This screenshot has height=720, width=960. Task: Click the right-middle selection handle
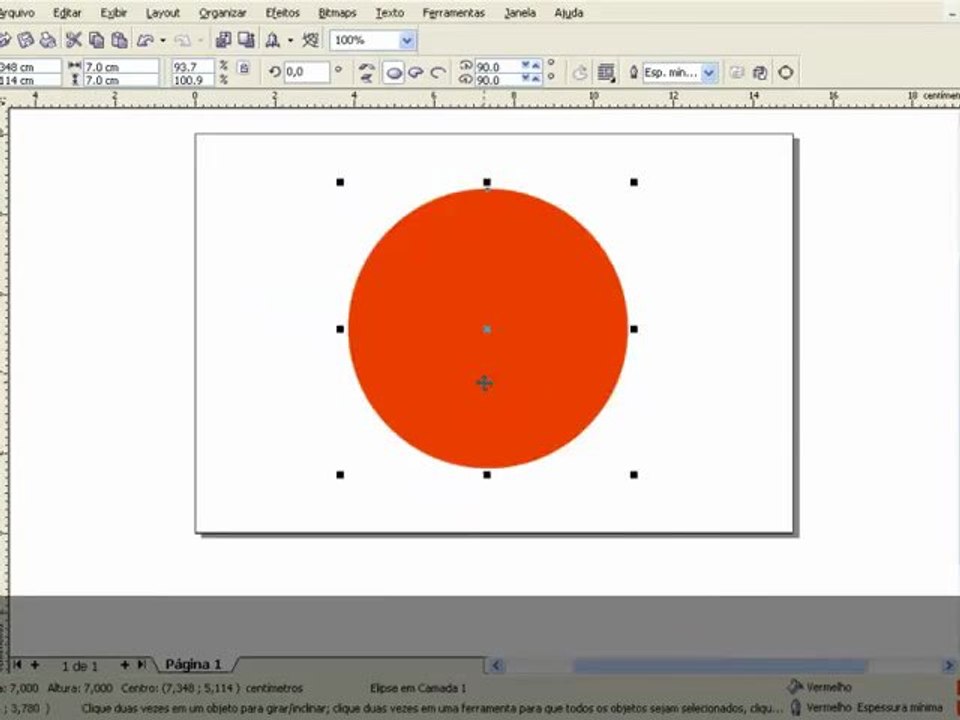click(x=634, y=329)
